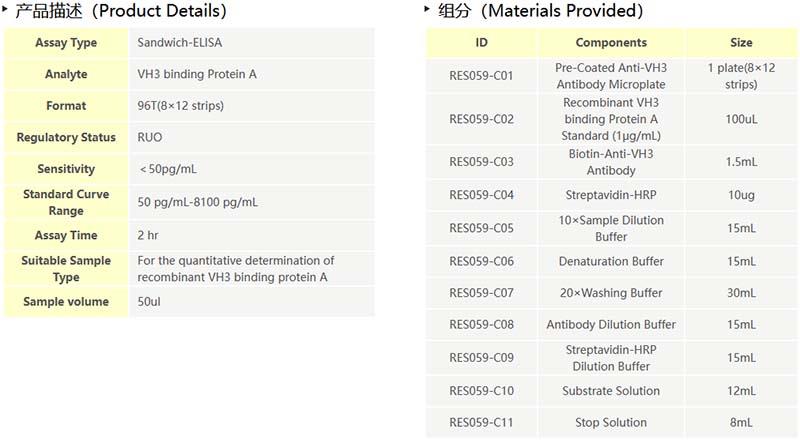This screenshot has width=800, height=440.
Task: Select the Substrate Solution component cell
Action: pyautogui.click(x=611, y=391)
